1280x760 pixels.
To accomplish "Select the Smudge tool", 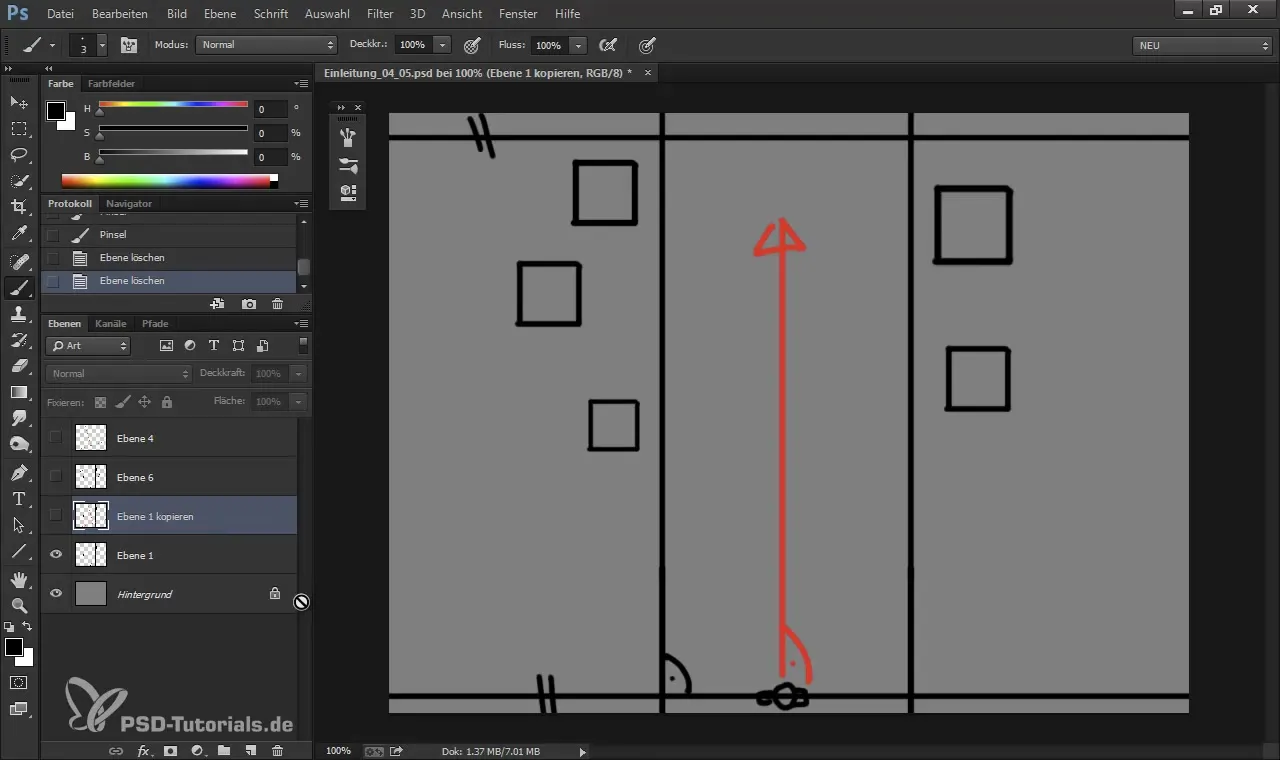I will coord(19,418).
